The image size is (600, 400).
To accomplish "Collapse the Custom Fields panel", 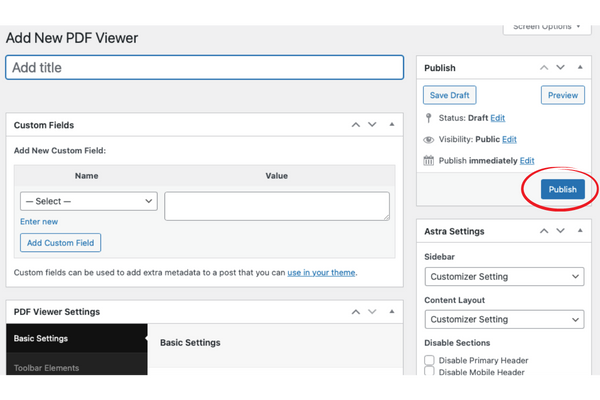I will click(x=392, y=124).
